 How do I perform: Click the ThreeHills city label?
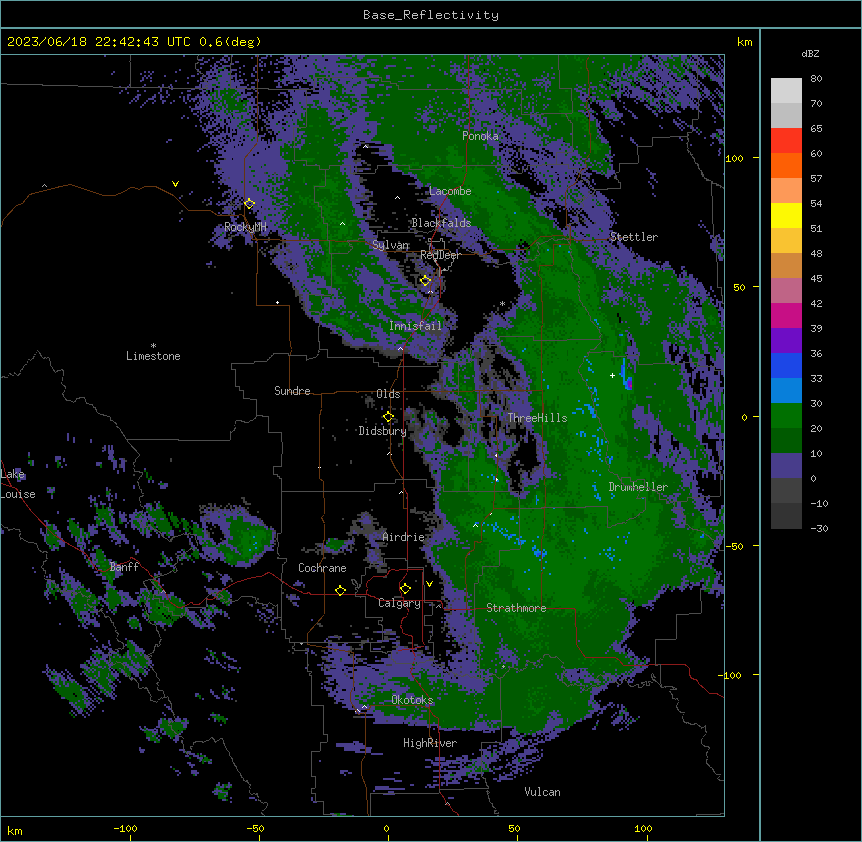click(537, 418)
